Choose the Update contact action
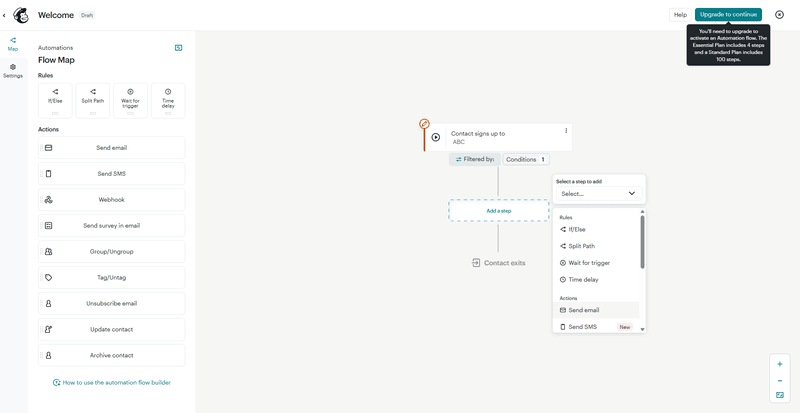The image size is (800, 413). click(112, 329)
